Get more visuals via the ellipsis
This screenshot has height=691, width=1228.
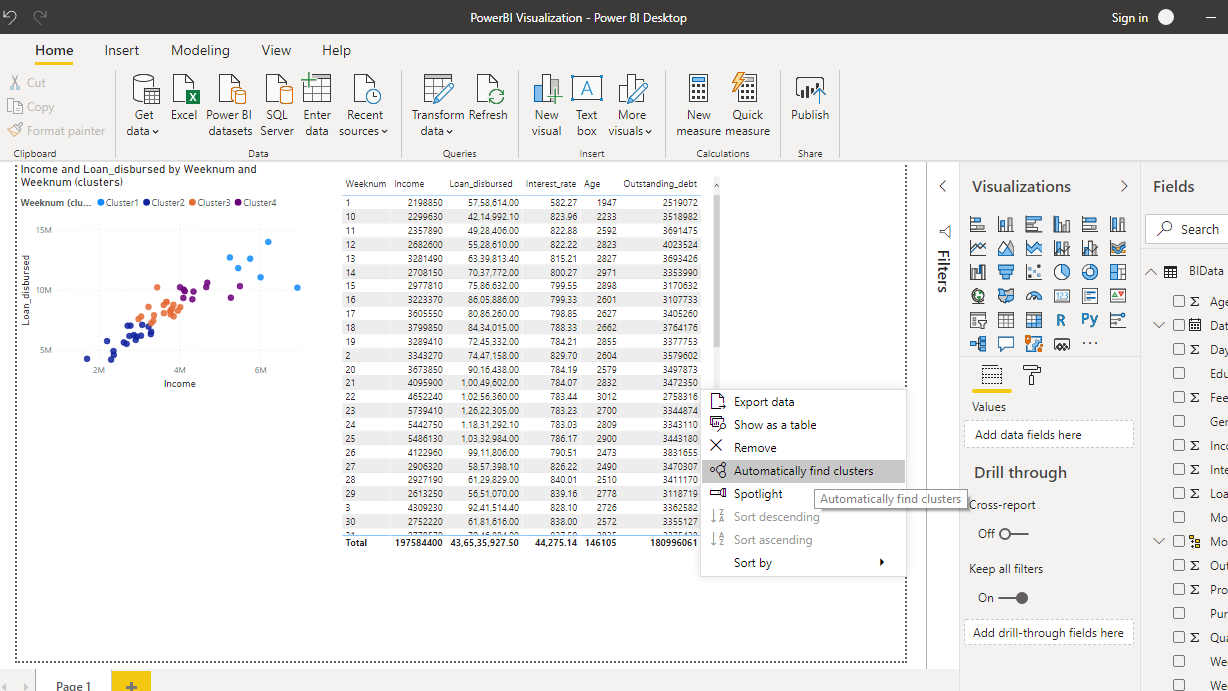[1090, 344]
